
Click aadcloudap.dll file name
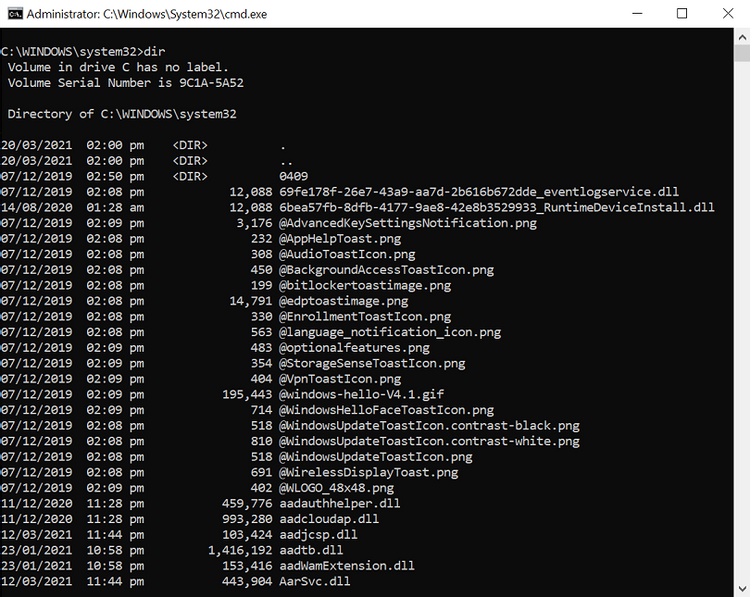tap(329, 519)
